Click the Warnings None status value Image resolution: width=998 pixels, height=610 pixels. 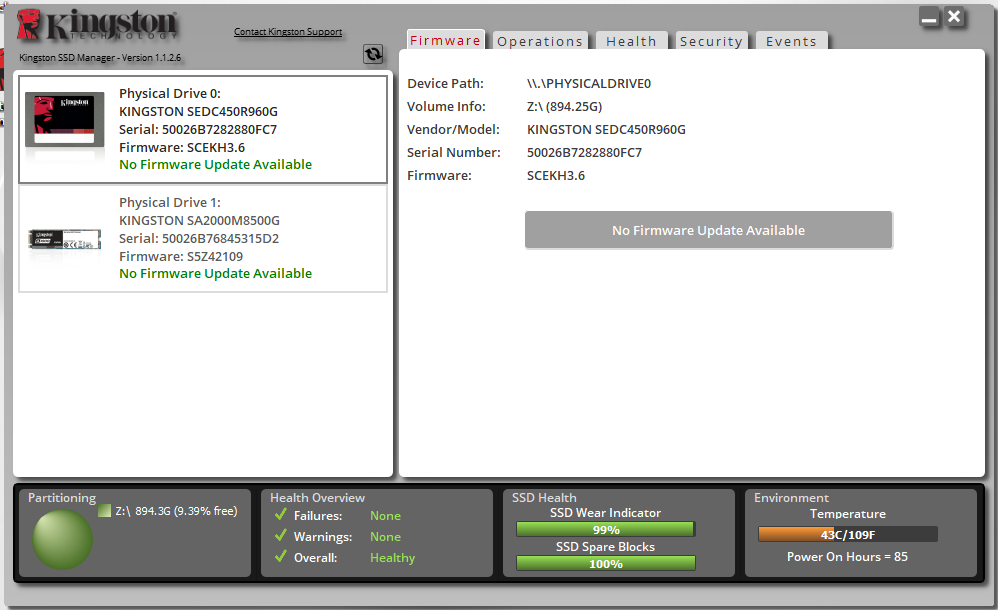(386, 536)
